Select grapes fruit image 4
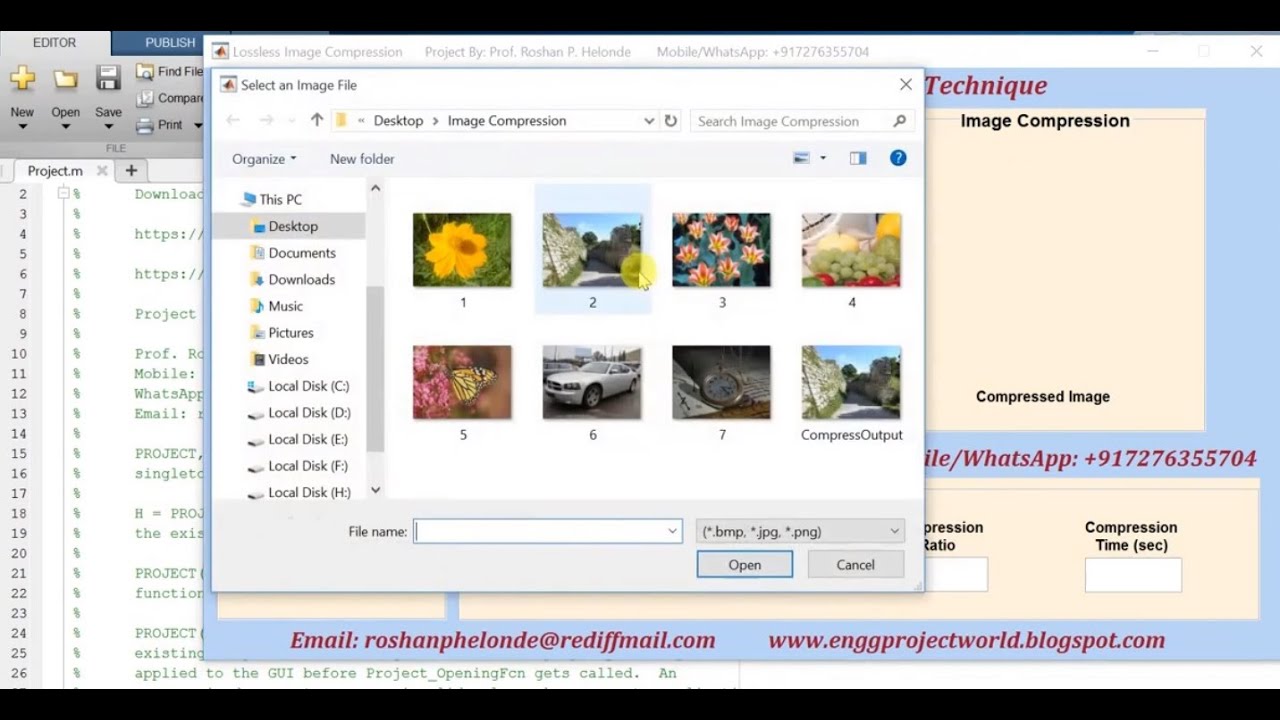Viewport: 1280px width, 720px height. (851, 250)
